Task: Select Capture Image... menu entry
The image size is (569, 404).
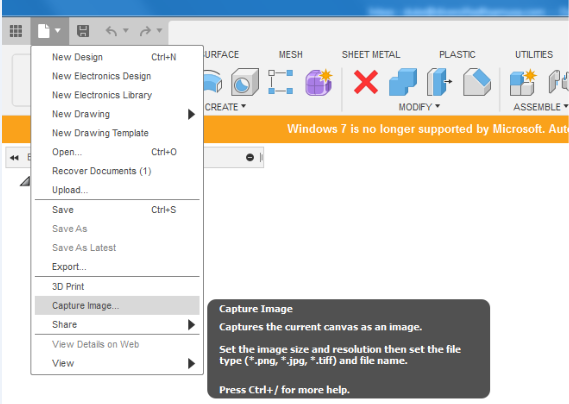Action: [x=117, y=305]
